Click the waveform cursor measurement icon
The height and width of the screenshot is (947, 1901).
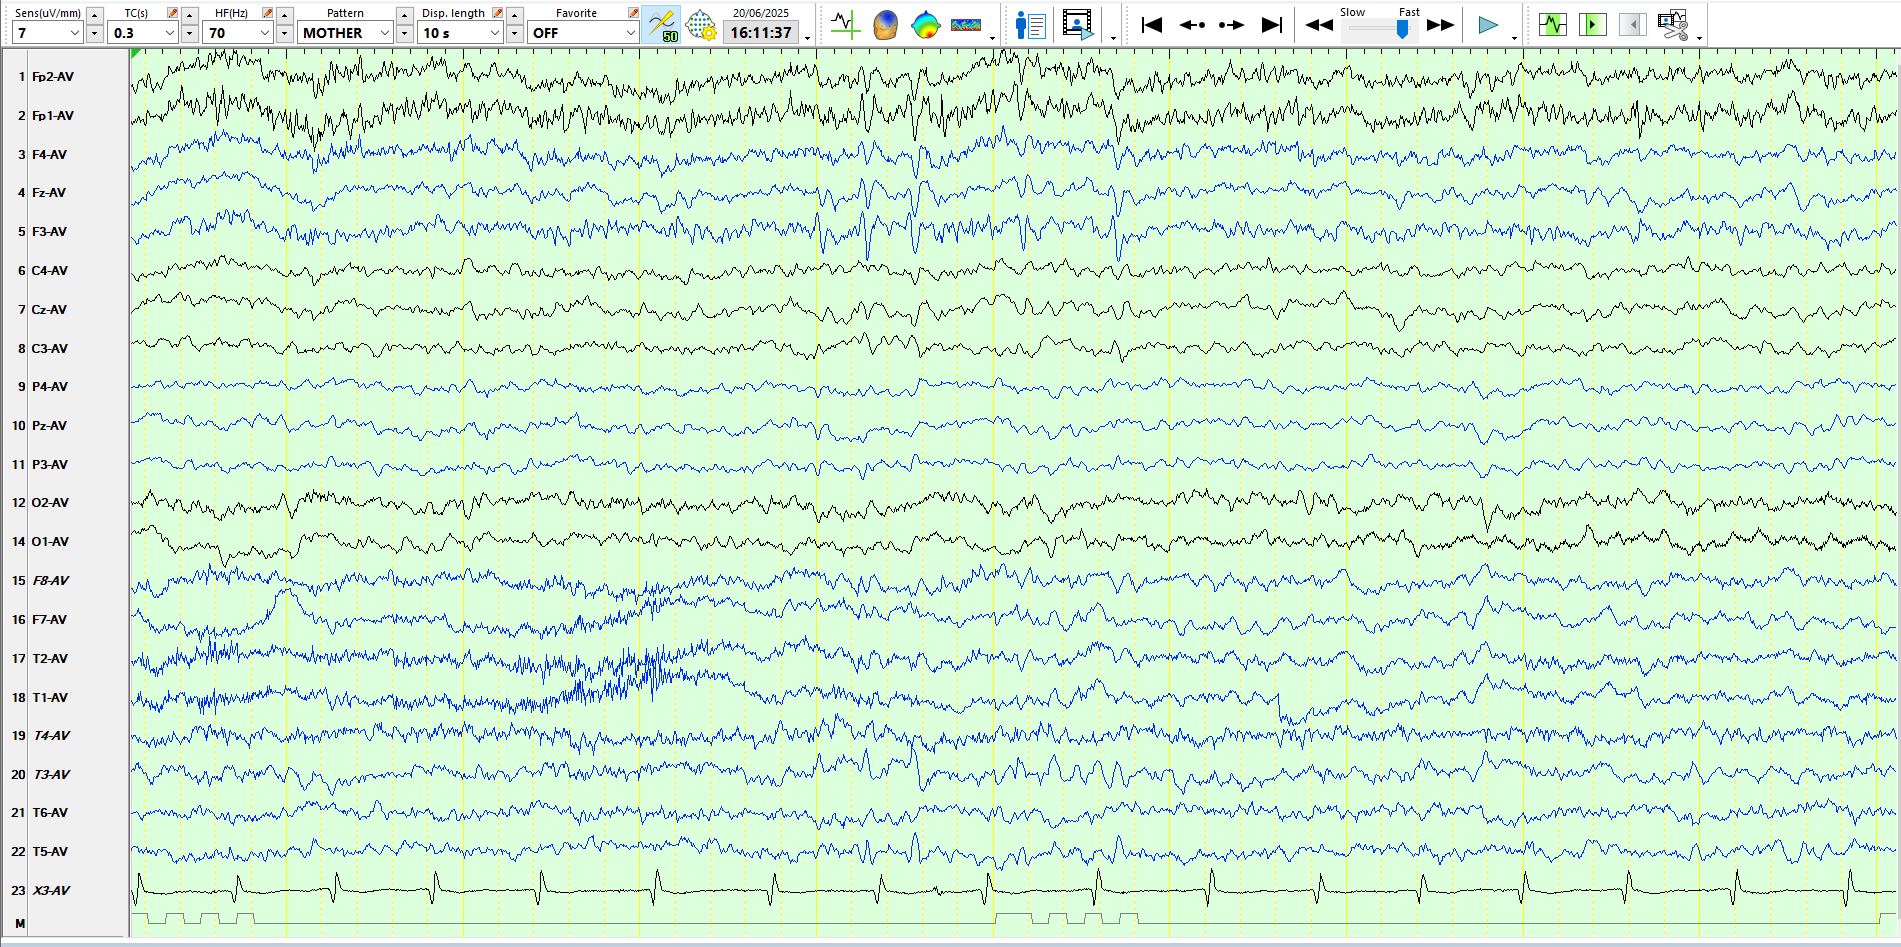[845, 24]
